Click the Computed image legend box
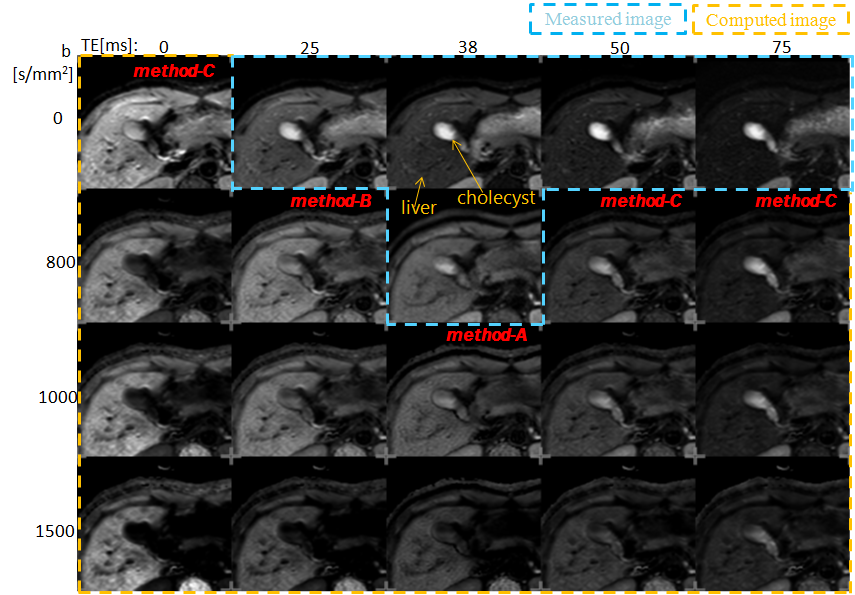Viewport: 855px width, 595px height. click(x=770, y=20)
